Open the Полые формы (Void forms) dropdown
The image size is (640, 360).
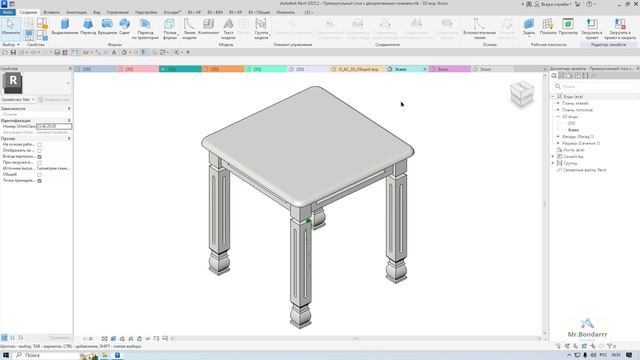170,29
